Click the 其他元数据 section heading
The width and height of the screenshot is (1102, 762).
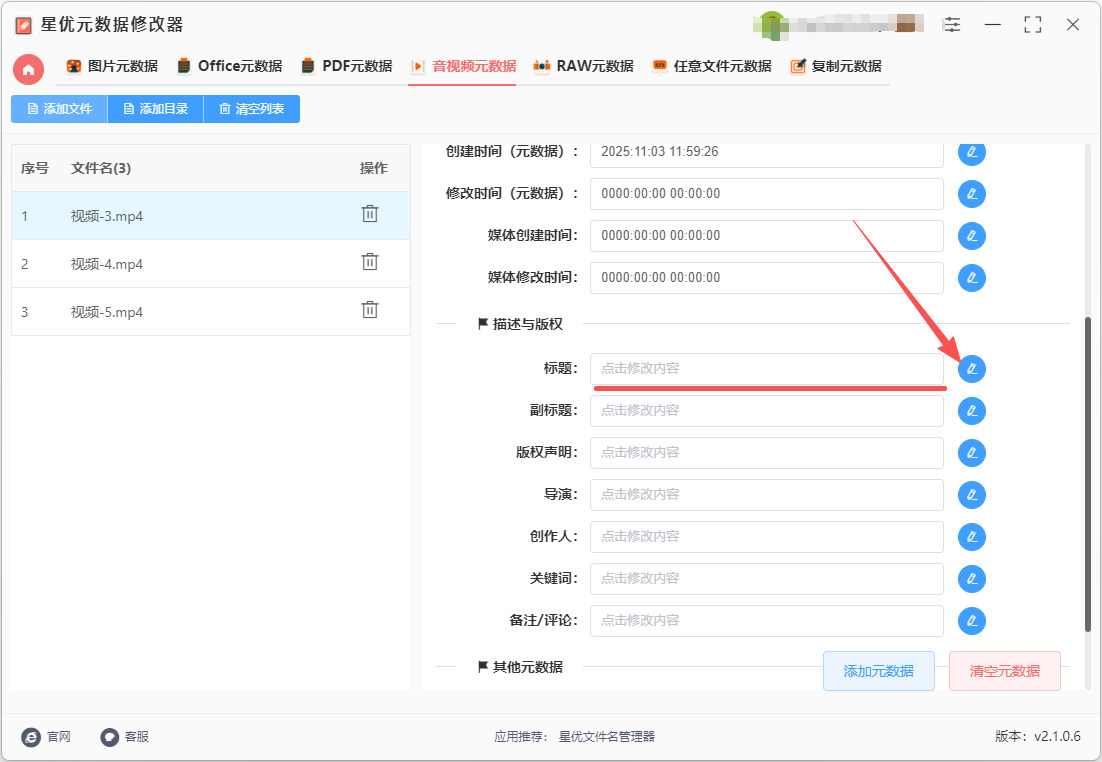(x=520, y=667)
